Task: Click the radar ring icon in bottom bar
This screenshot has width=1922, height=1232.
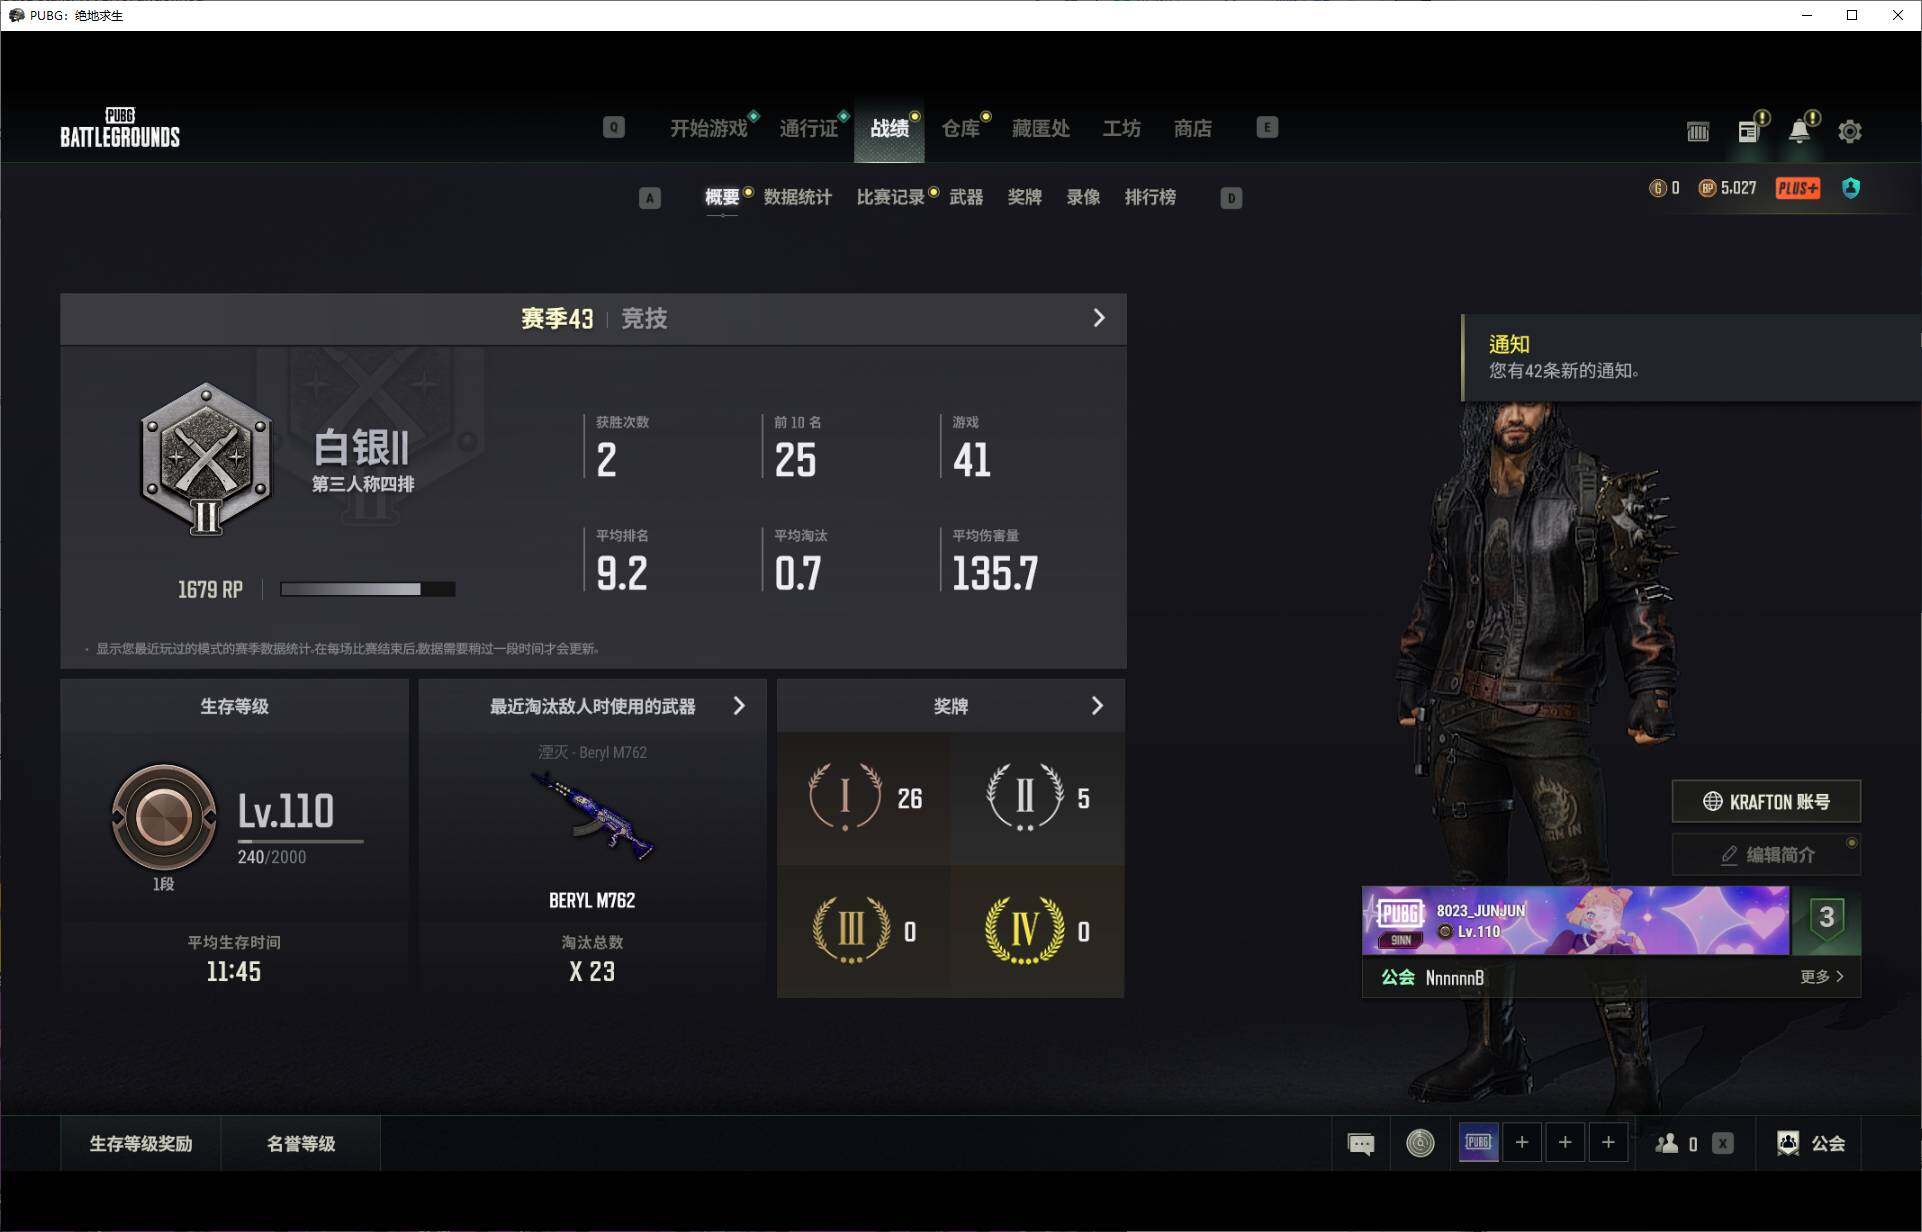Action: 1420,1143
